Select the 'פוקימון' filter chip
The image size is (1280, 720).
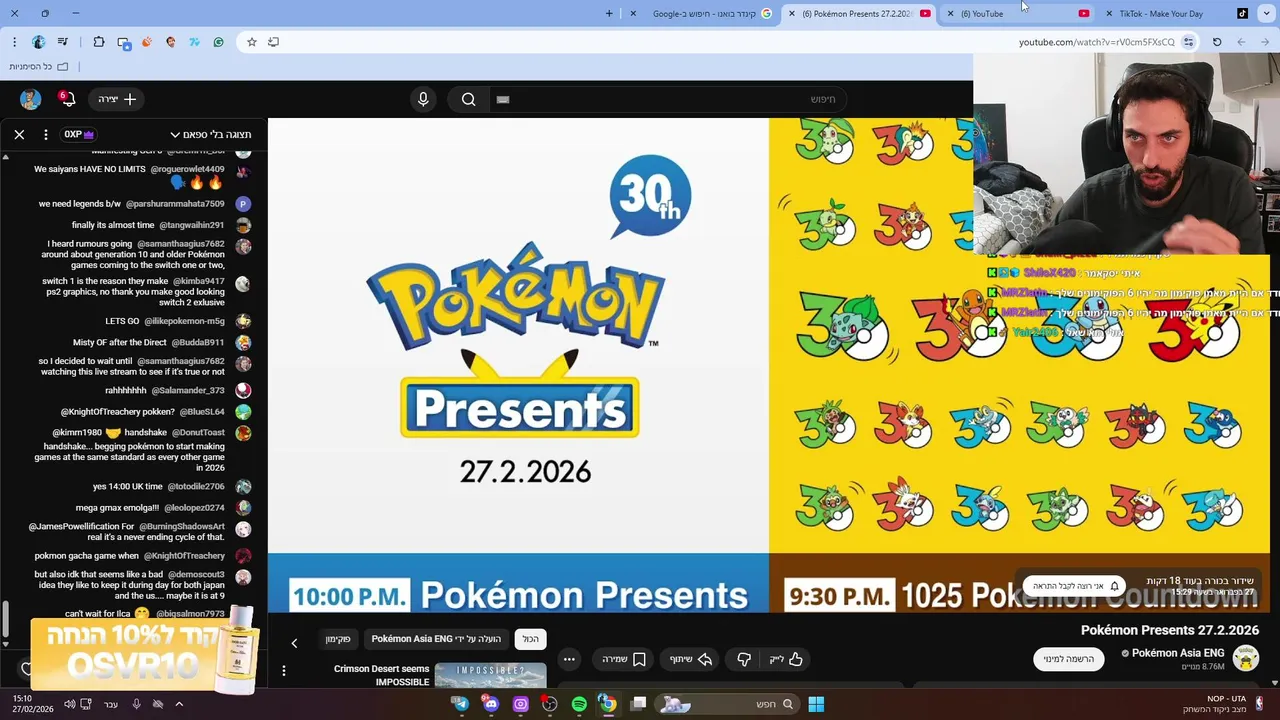(338, 639)
